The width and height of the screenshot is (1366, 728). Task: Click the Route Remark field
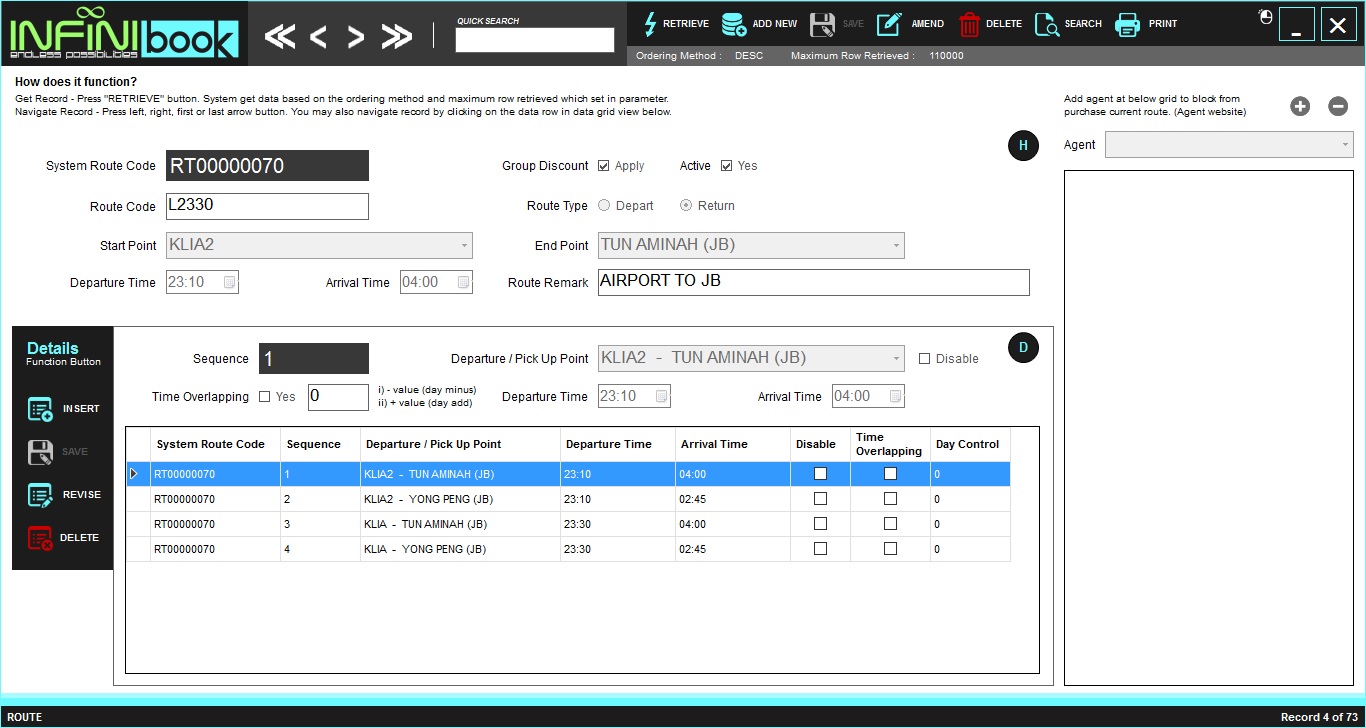pos(813,282)
